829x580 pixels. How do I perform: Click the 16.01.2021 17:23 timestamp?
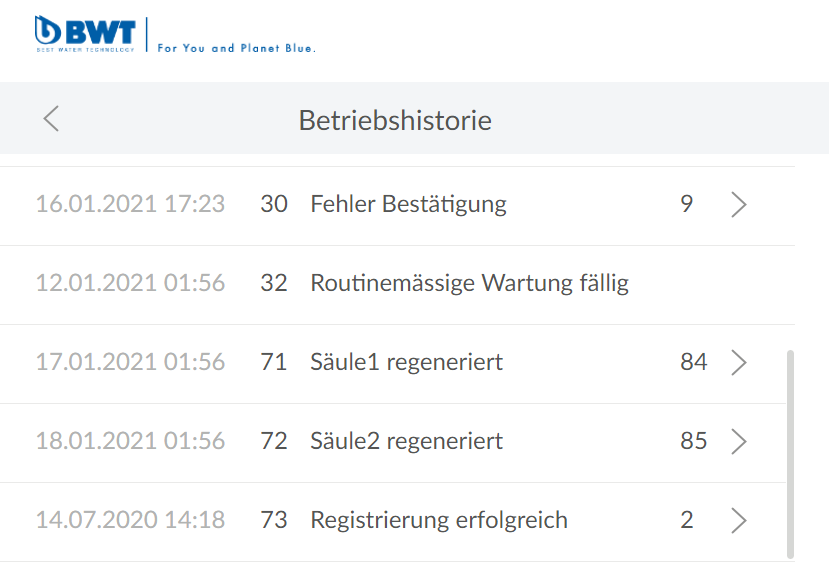tap(130, 205)
